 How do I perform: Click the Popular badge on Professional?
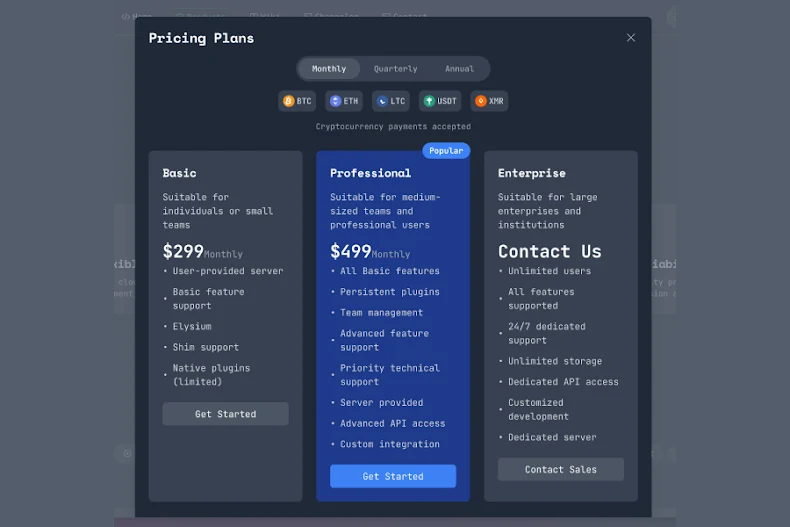pyautogui.click(x=446, y=151)
